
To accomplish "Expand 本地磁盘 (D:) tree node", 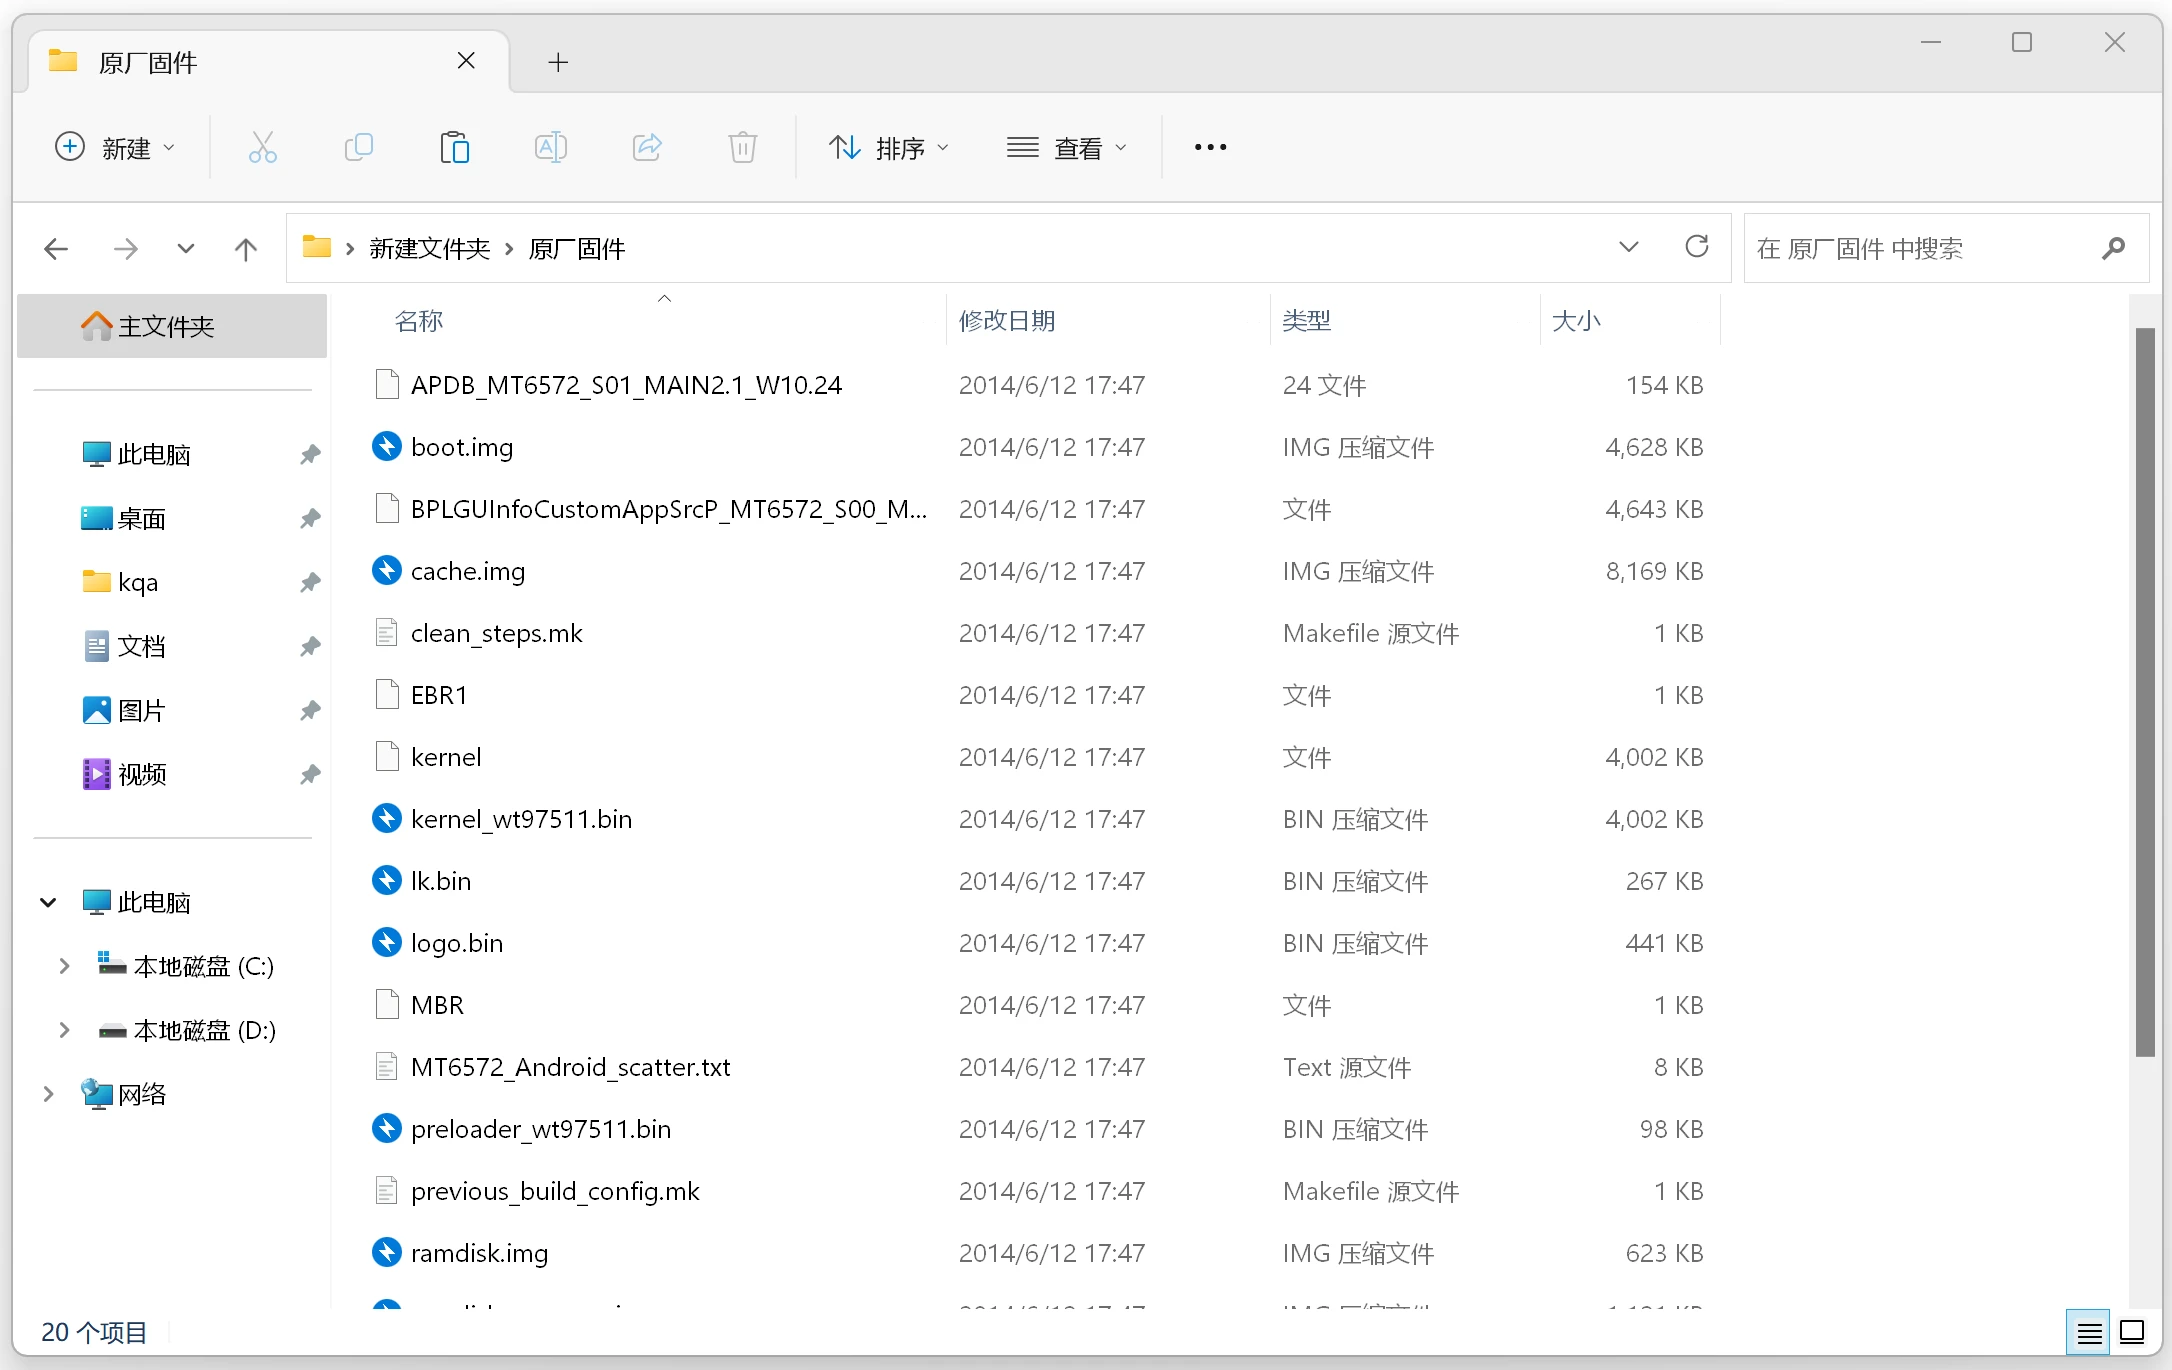I will (x=64, y=1030).
